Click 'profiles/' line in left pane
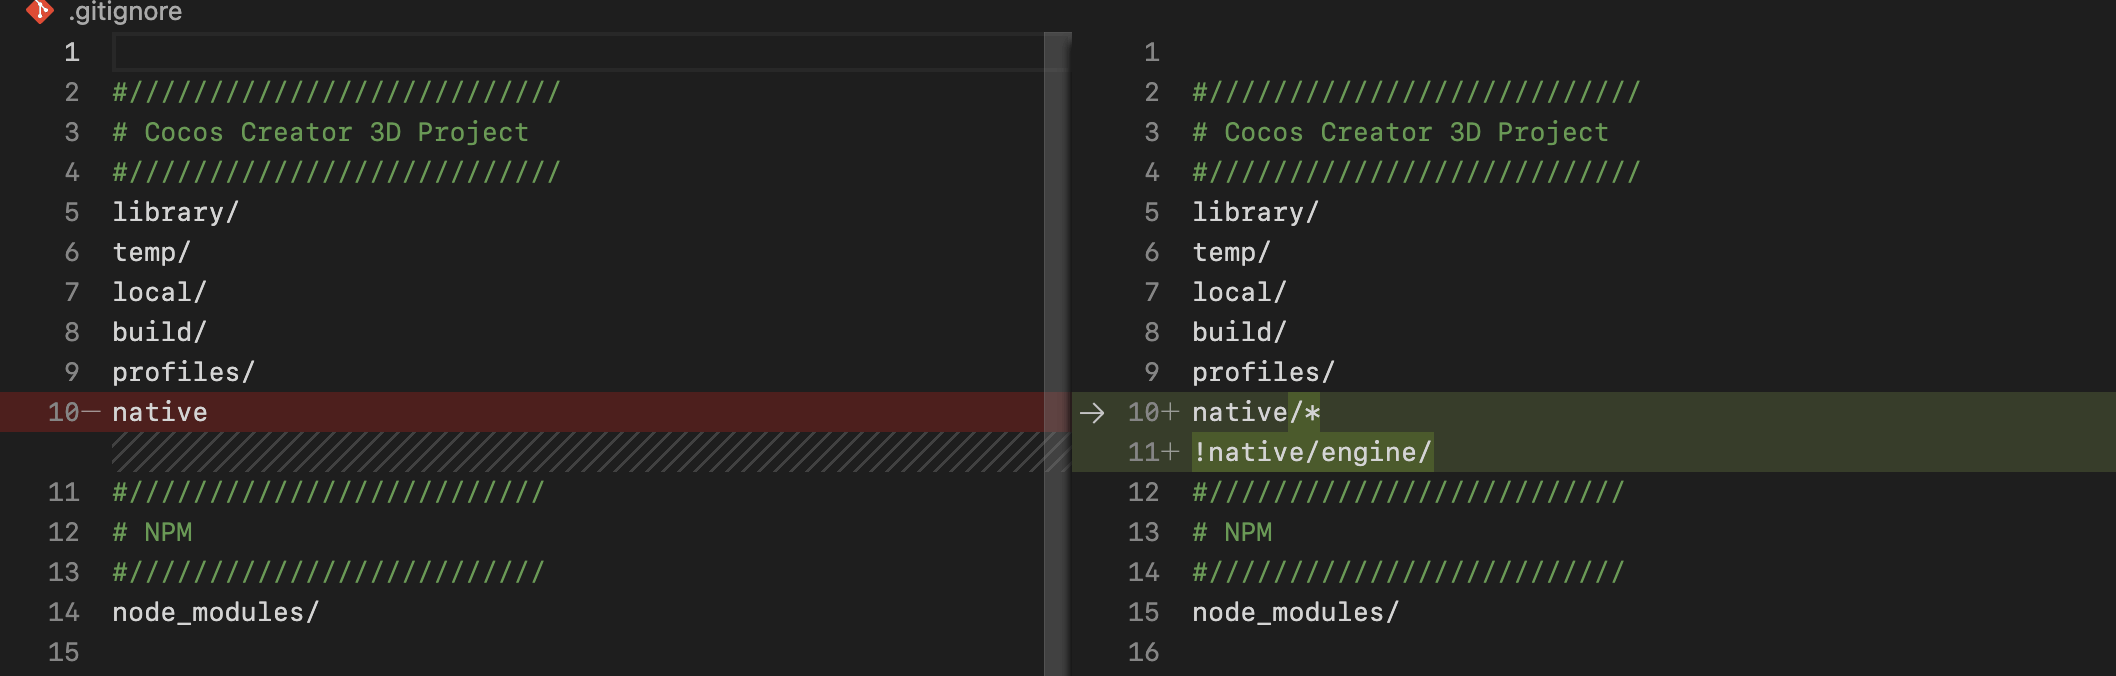The image size is (2116, 676). click(x=183, y=372)
